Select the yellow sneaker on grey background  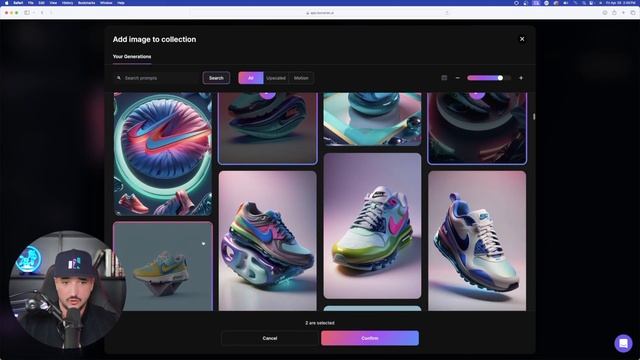(163, 267)
